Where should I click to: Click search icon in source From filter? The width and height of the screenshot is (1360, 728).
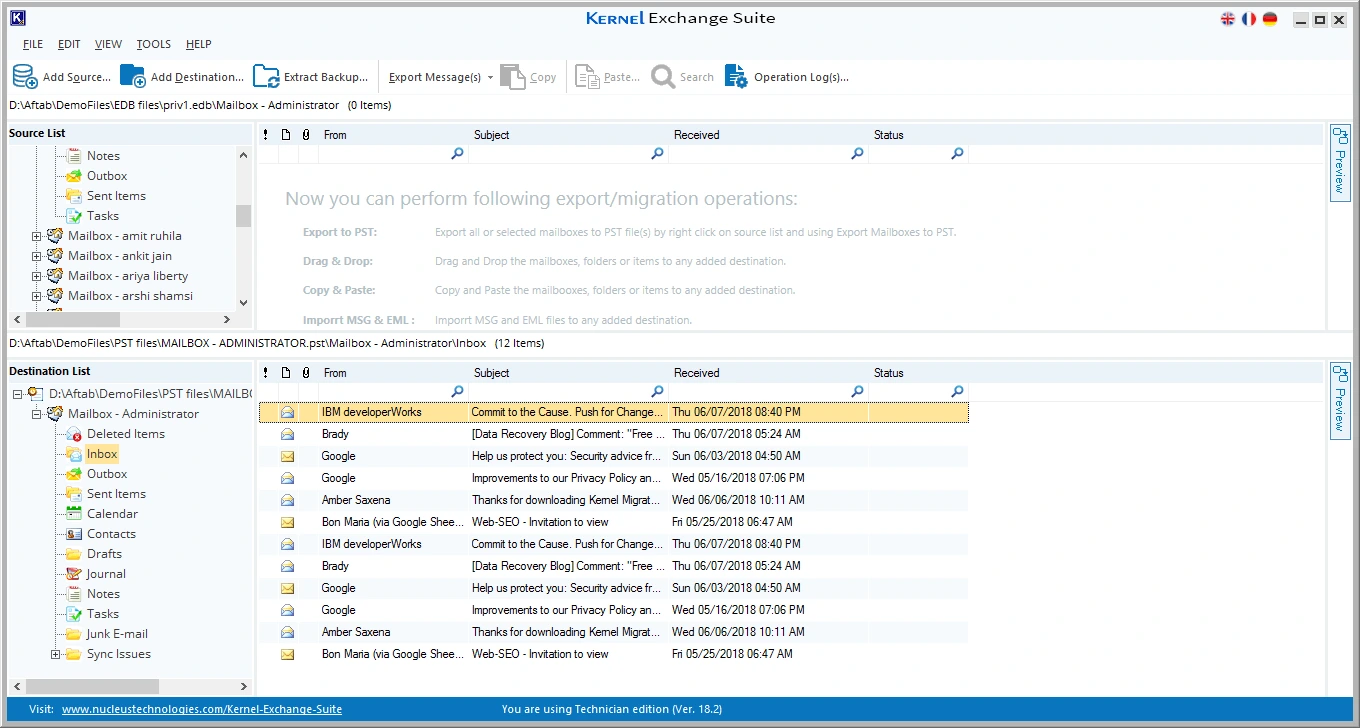tap(457, 154)
